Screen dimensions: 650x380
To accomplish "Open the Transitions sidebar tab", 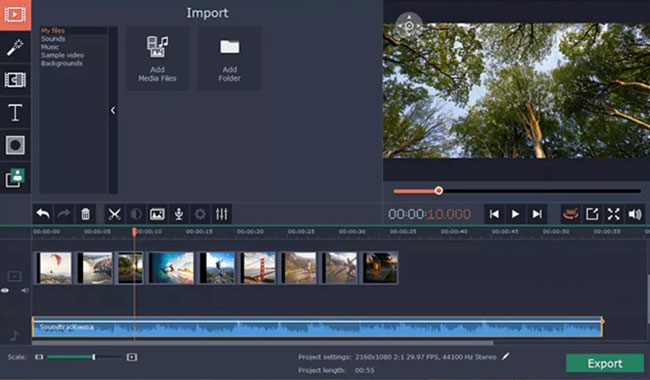I will tap(15, 80).
